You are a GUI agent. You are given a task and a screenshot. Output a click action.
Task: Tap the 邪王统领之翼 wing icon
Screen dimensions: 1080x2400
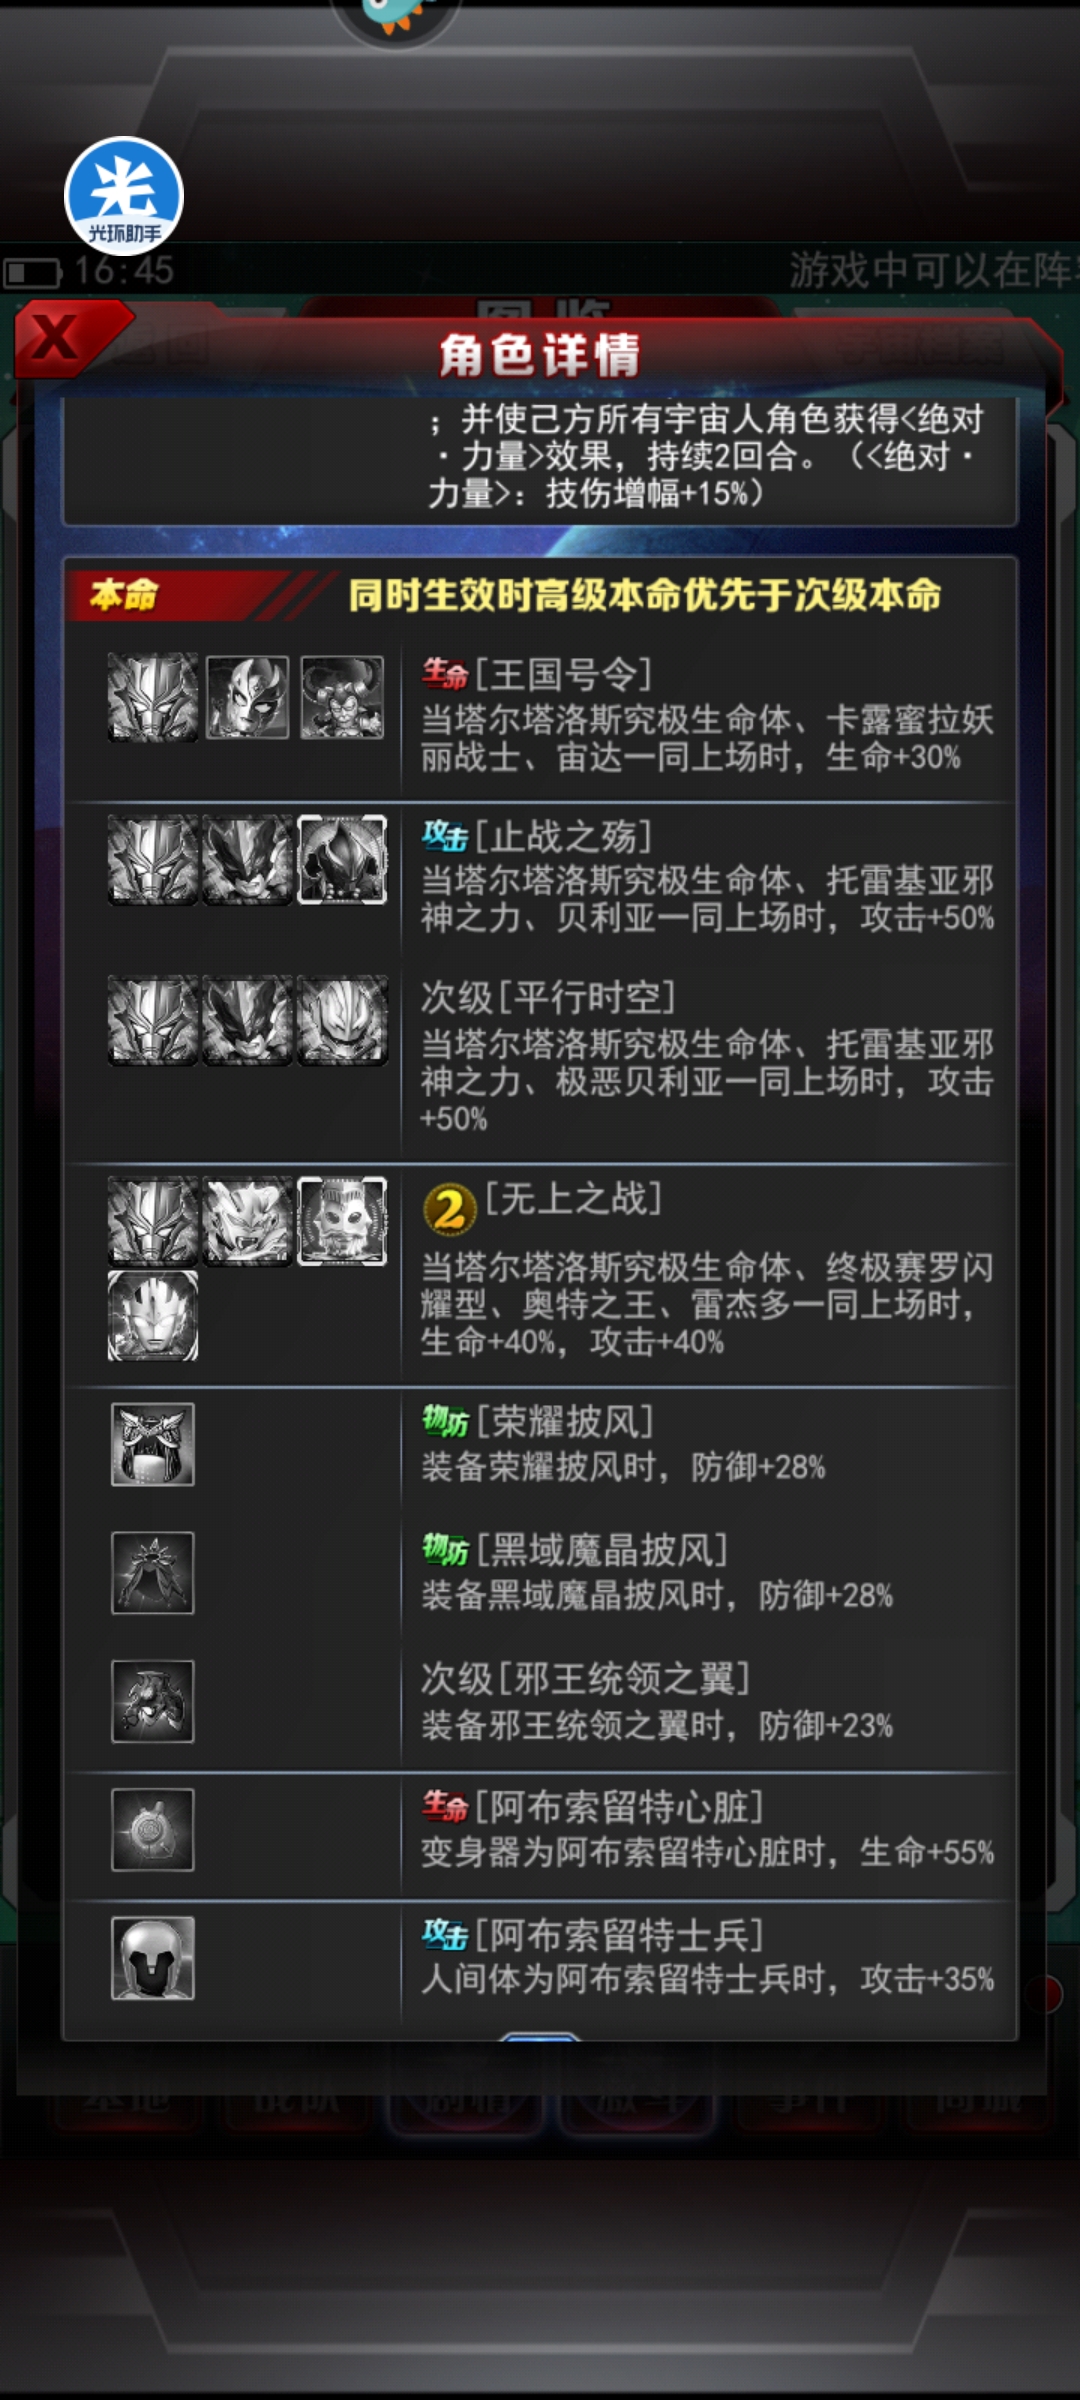152,1701
